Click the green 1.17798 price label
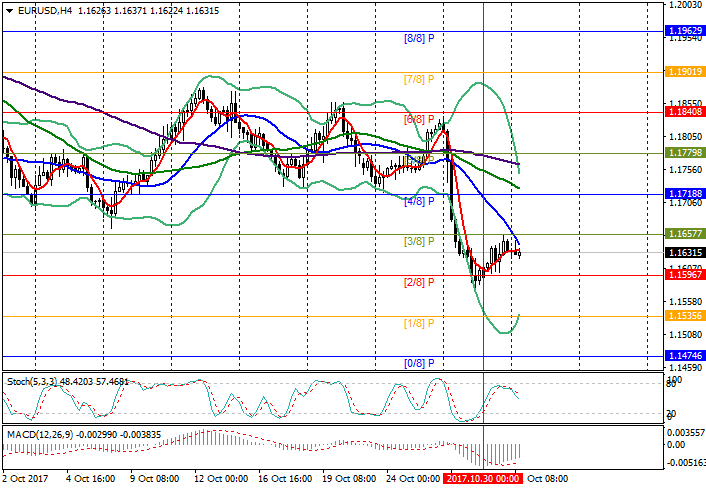Viewport: 706px width, 490px height. tap(684, 152)
